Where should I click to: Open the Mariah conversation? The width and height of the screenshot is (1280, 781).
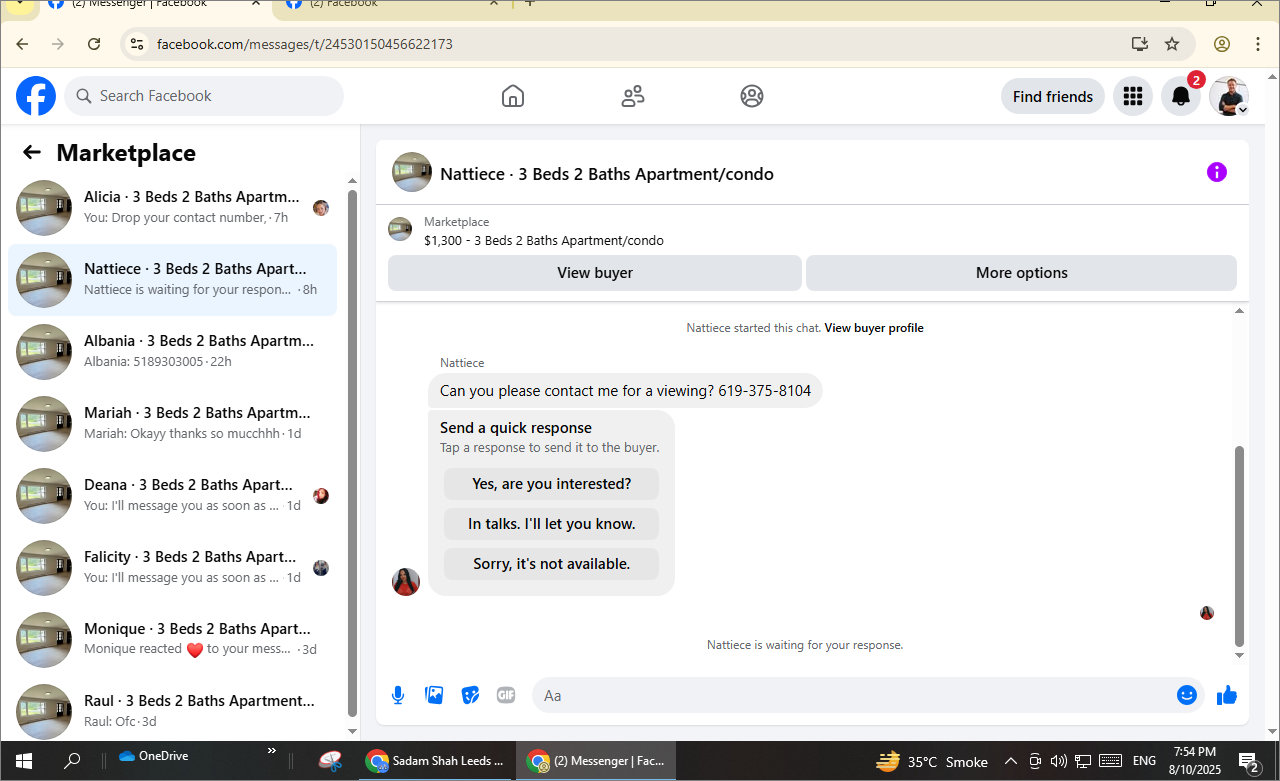click(x=172, y=423)
